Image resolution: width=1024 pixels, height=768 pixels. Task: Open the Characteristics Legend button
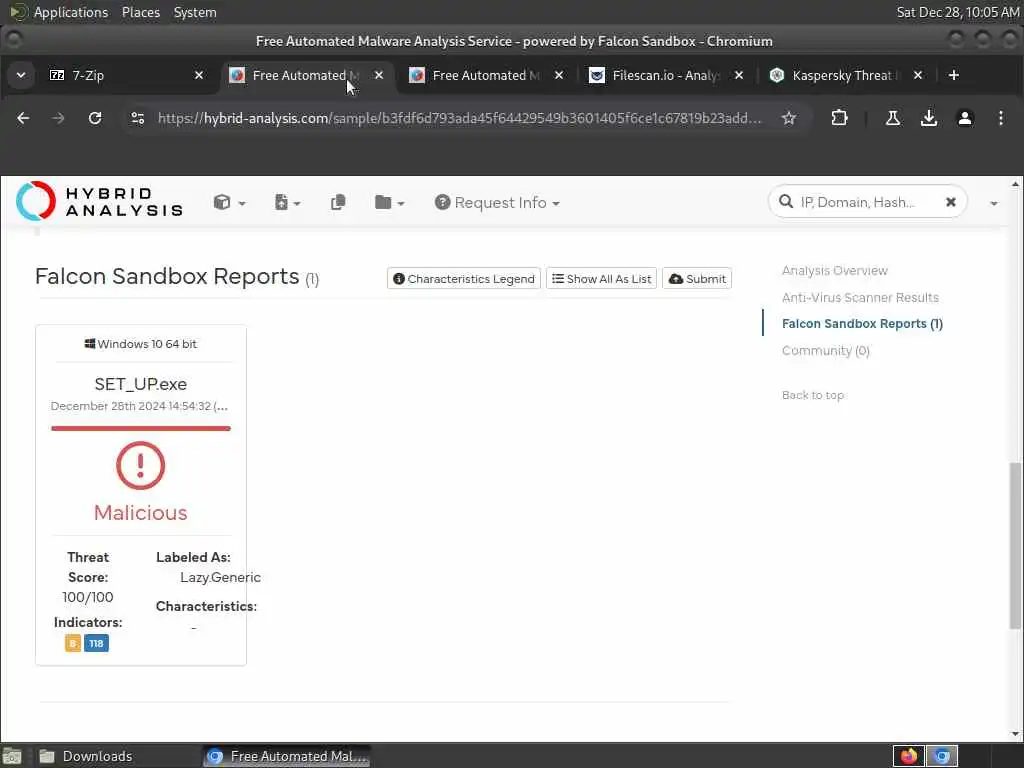coord(464,279)
